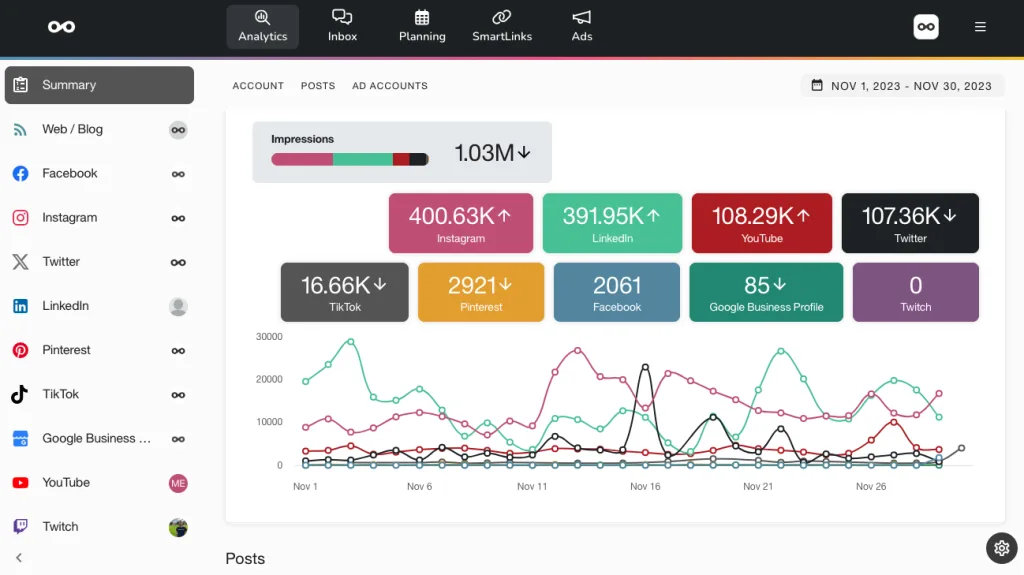This screenshot has width=1024, height=575.
Task: Select the YouTube 108.29K card
Action: [x=762, y=223]
